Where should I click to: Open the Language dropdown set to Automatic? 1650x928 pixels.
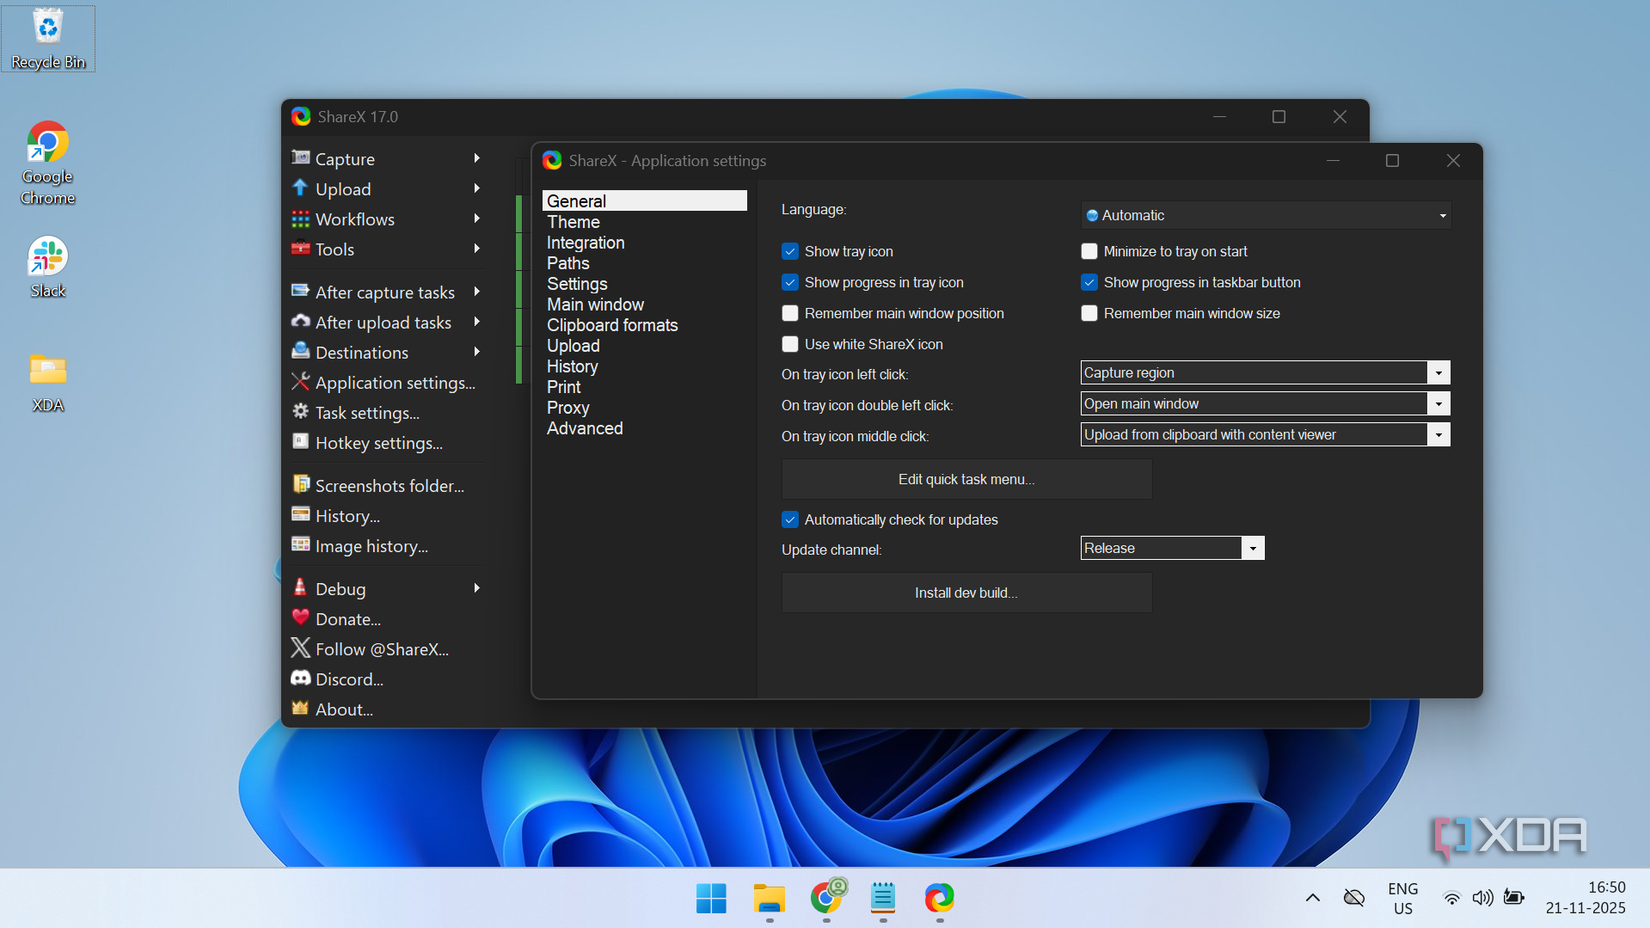coord(1265,215)
